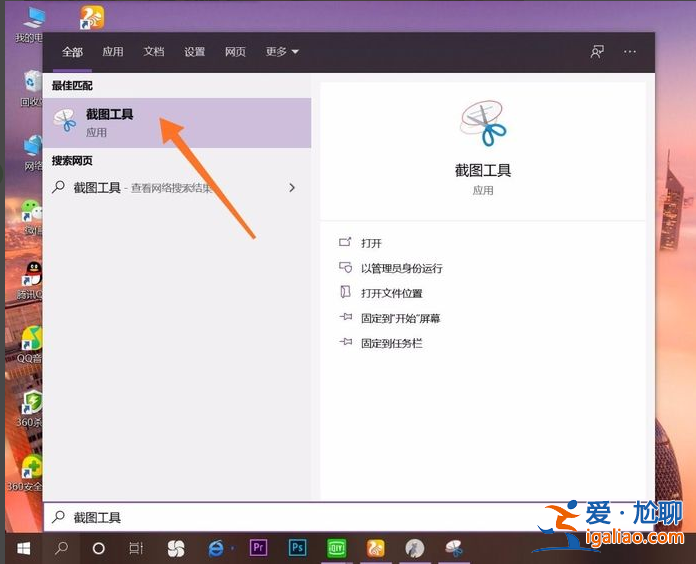Switch to the 全部 tab

(72, 52)
